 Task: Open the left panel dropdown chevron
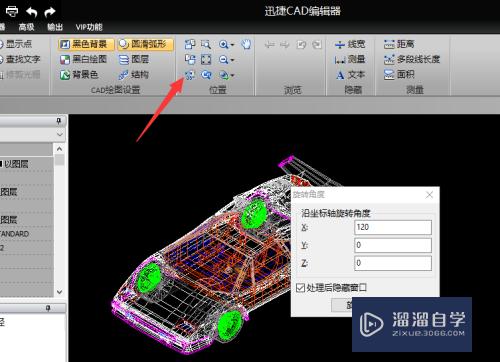(60, 135)
